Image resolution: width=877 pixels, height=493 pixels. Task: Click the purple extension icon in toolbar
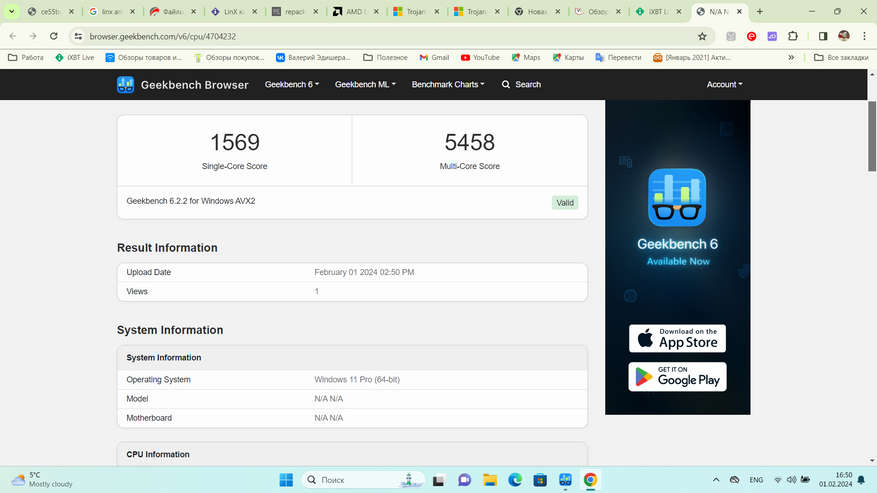(x=772, y=36)
